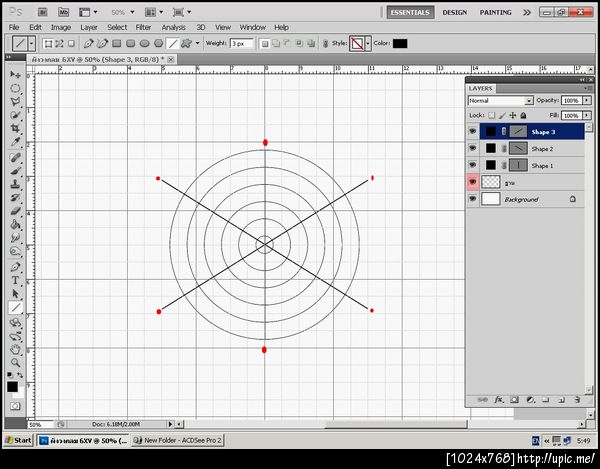Click the delete layer trash icon

tap(577, 399)
